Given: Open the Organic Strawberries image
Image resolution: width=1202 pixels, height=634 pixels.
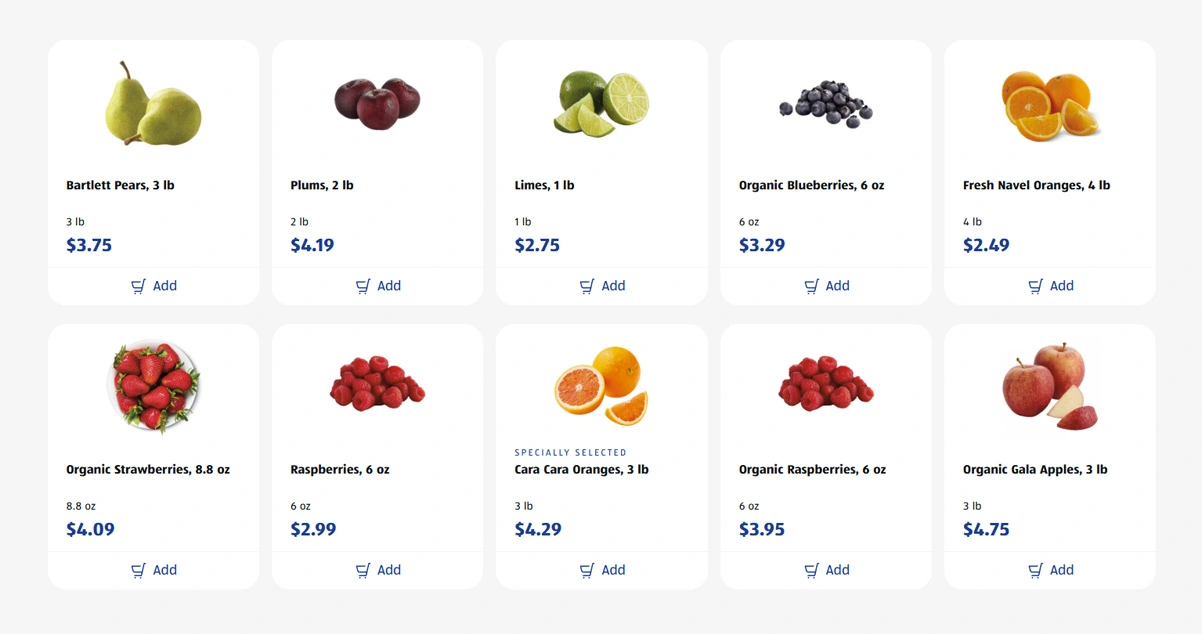Looking at the screenshot, I should coord(153,387).
